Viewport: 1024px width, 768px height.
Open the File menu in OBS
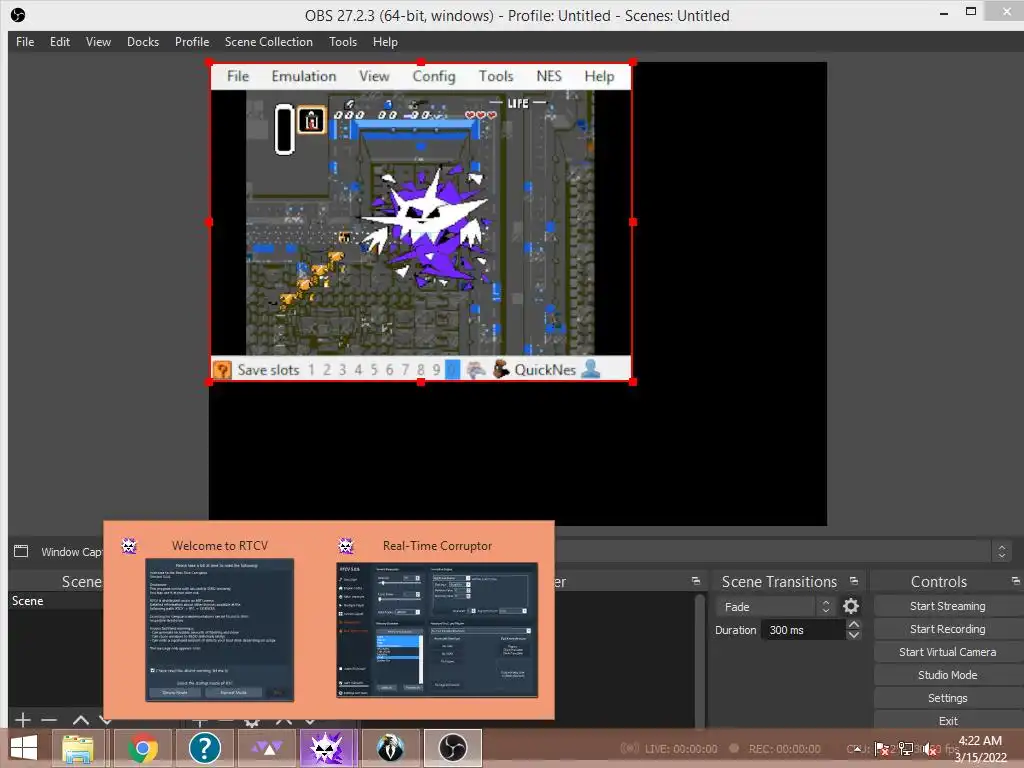pyautogui.click(x=25, y=41)
